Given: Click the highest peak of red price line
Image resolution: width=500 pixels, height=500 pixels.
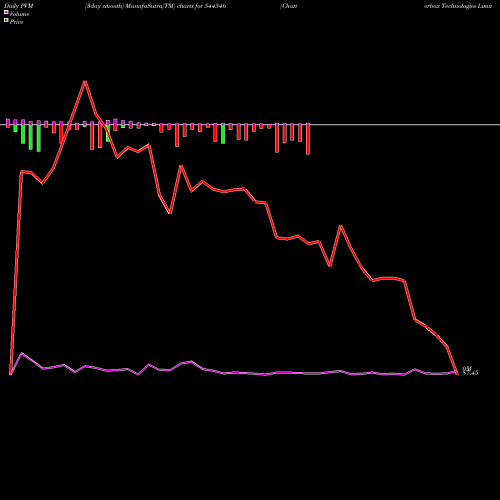Looking at the screenshot, I should (85, 81).
